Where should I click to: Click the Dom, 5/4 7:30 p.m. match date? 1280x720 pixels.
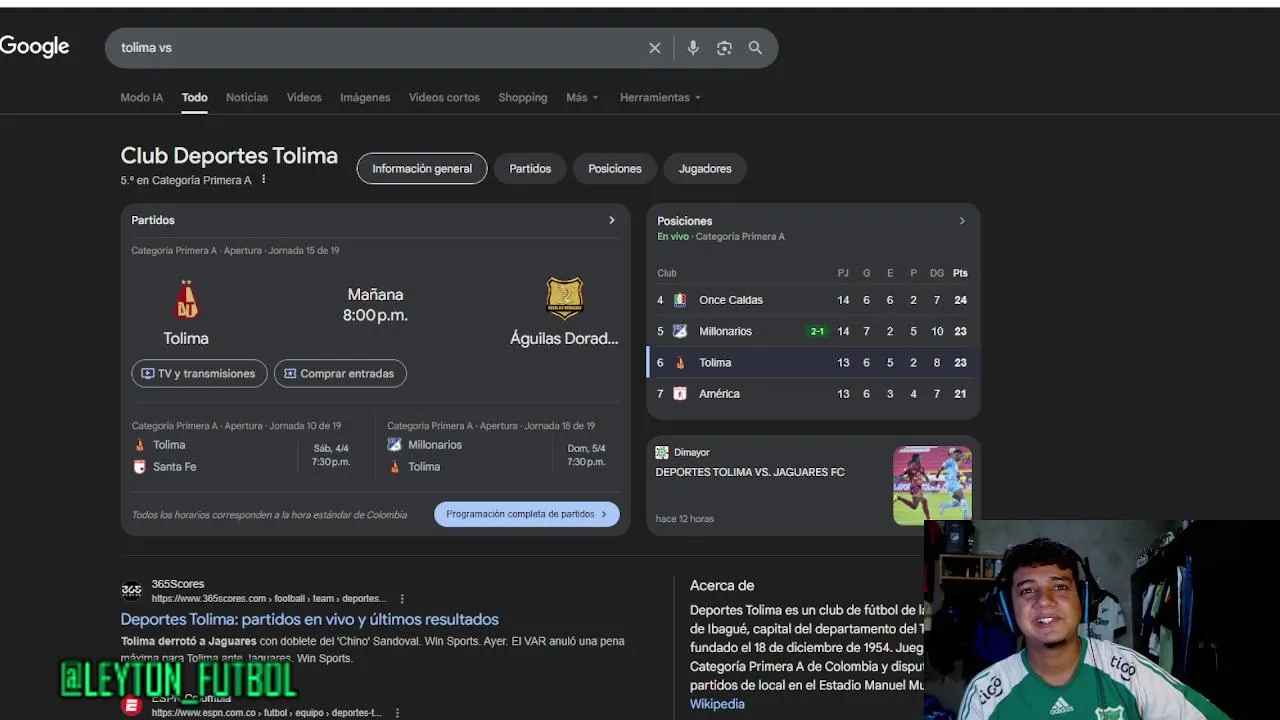pyautogui.click(x=586, y=455)
